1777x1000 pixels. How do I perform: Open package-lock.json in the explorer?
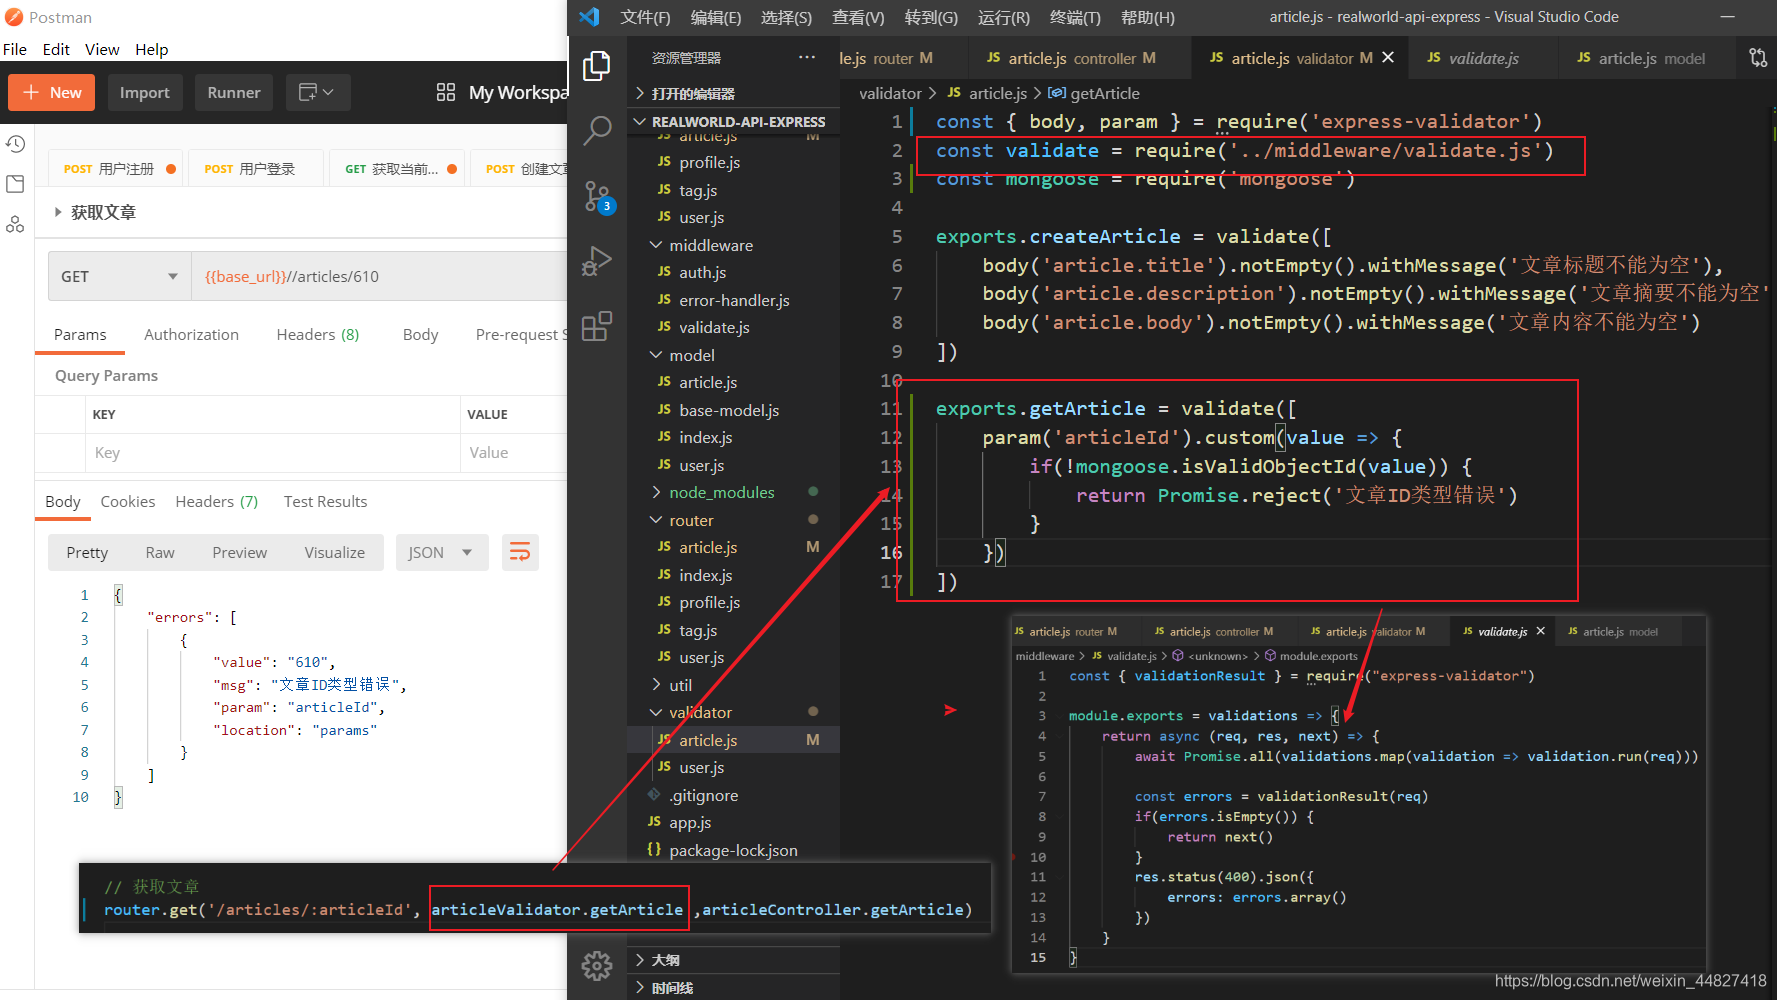coord(733,850)
